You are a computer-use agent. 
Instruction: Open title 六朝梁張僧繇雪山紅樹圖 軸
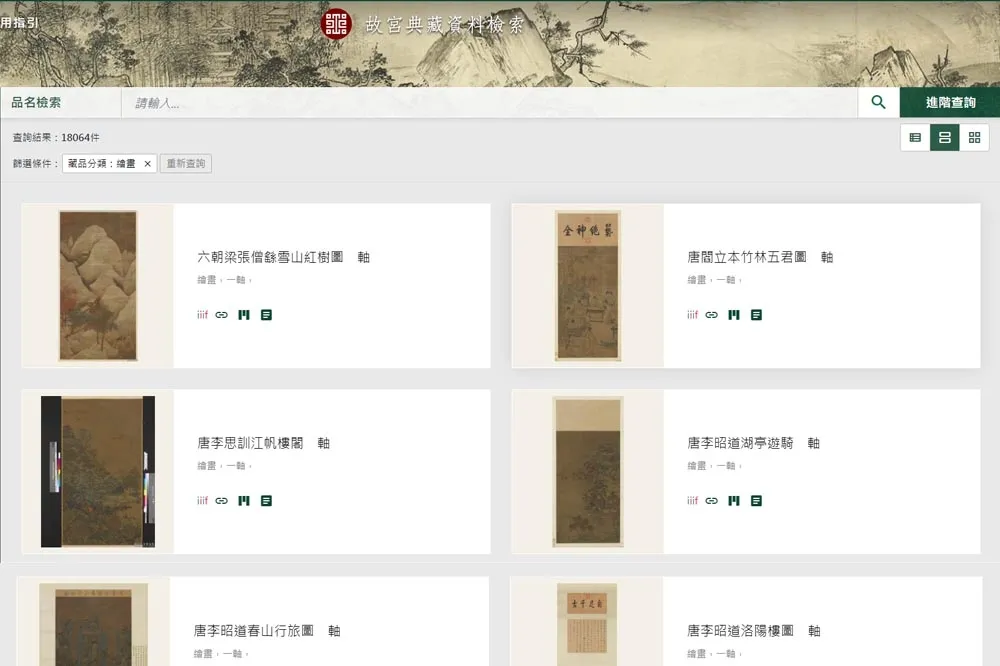pos(283,257)
